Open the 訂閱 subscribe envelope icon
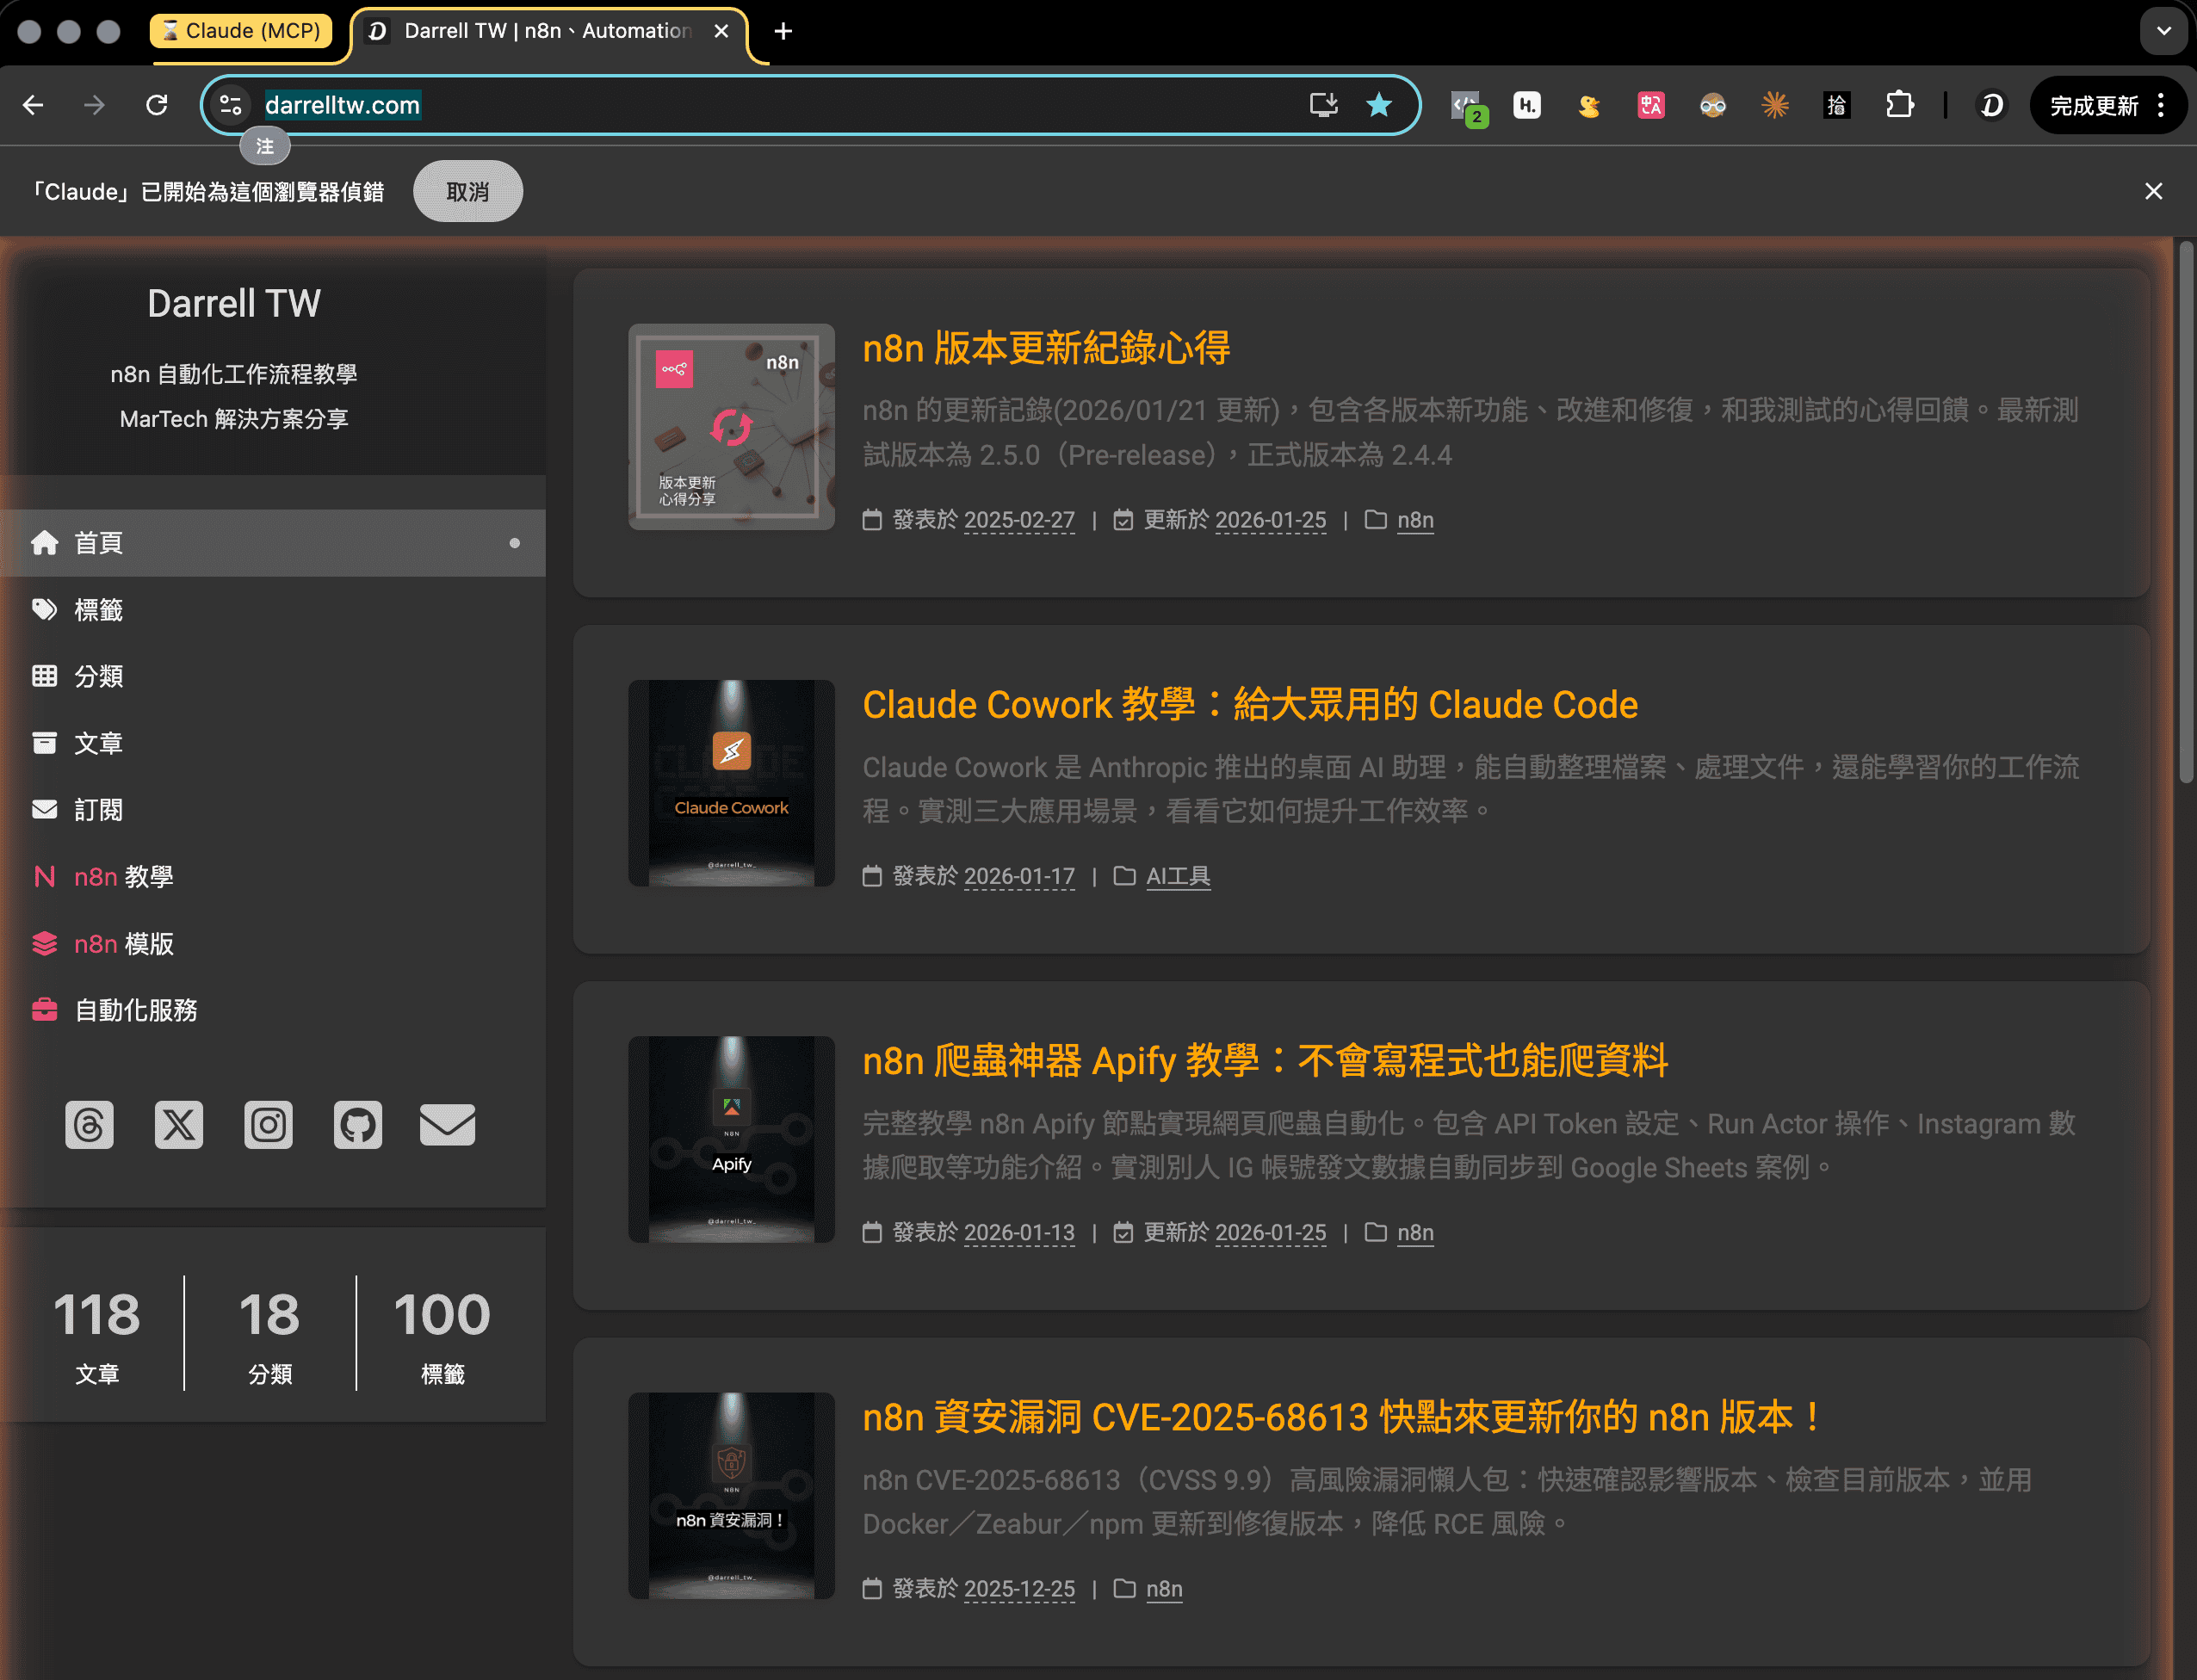The height and width of the screenshot is (1680, 2197). pos(45,810)
